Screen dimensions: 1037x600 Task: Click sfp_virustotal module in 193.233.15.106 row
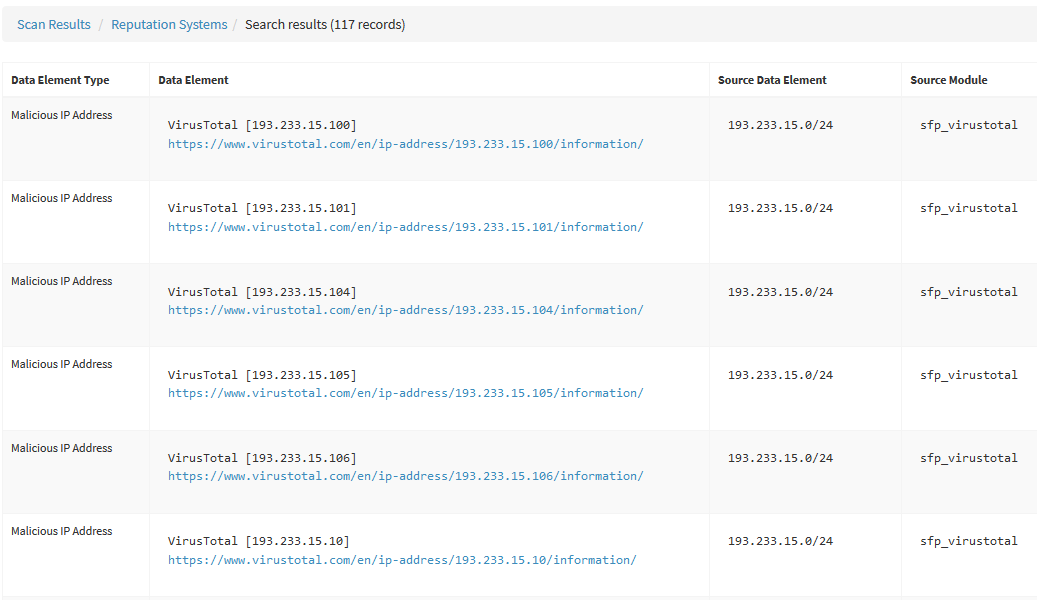coord(969,458)
